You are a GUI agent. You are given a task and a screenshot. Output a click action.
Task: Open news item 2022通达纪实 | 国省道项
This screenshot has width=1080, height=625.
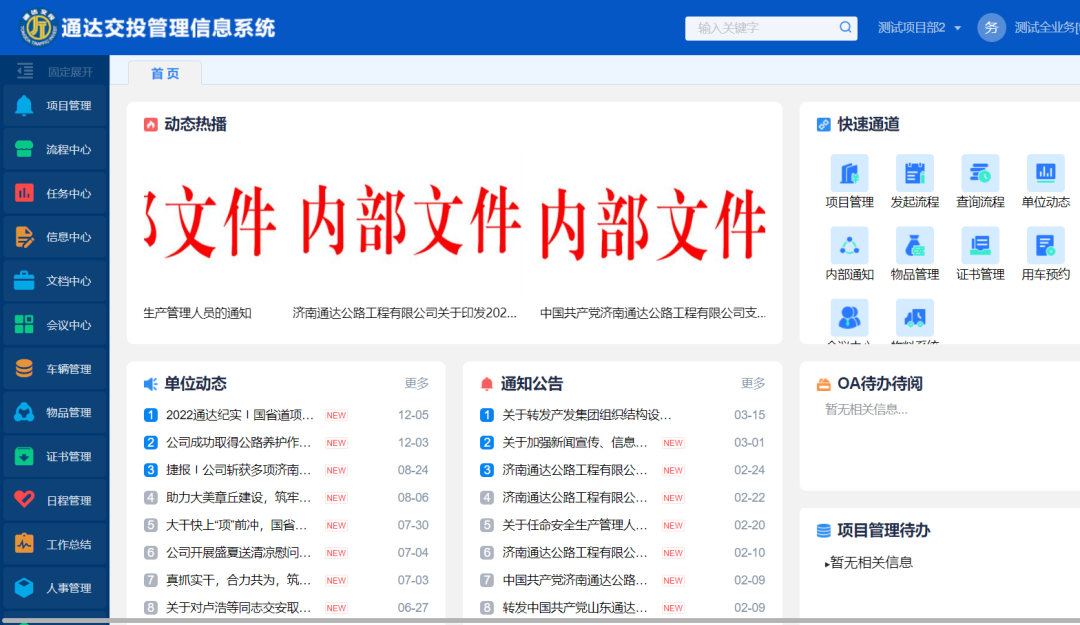pos(240,415)
